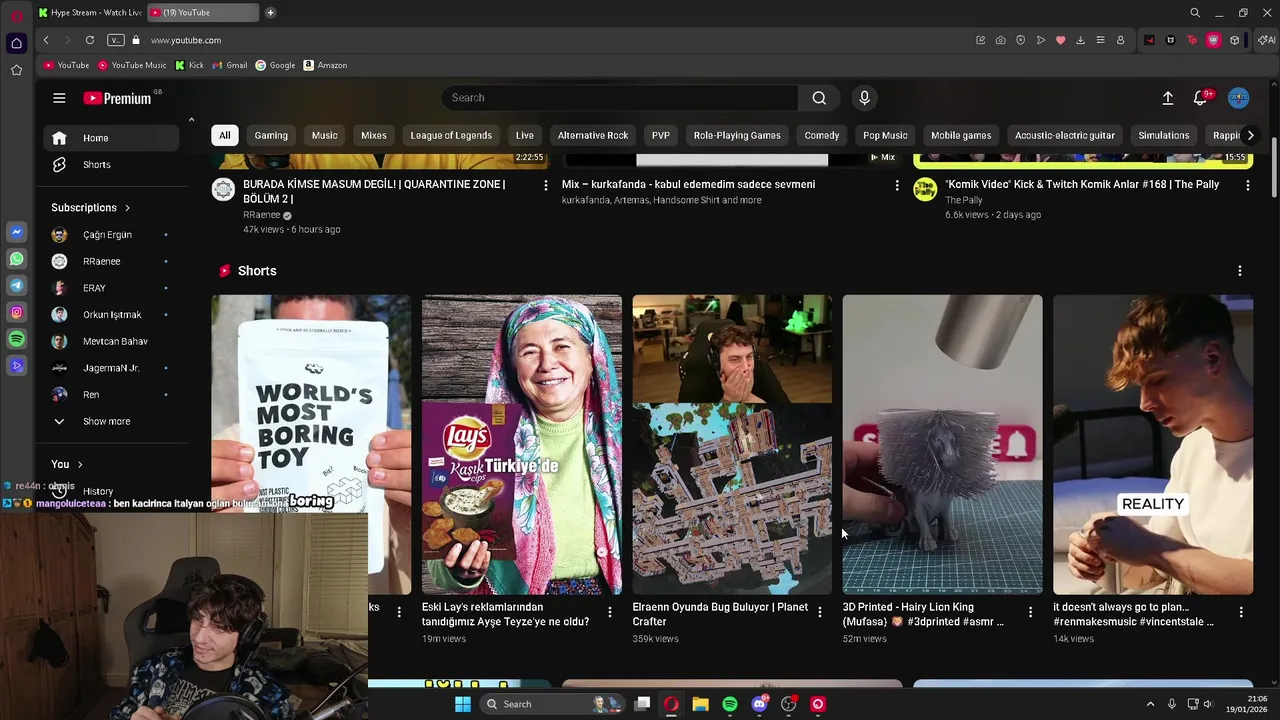The width and height of the screenshot is (1280, 720).
Task: Open Discord from Windows taskbar
Action: tap(759, 704)
